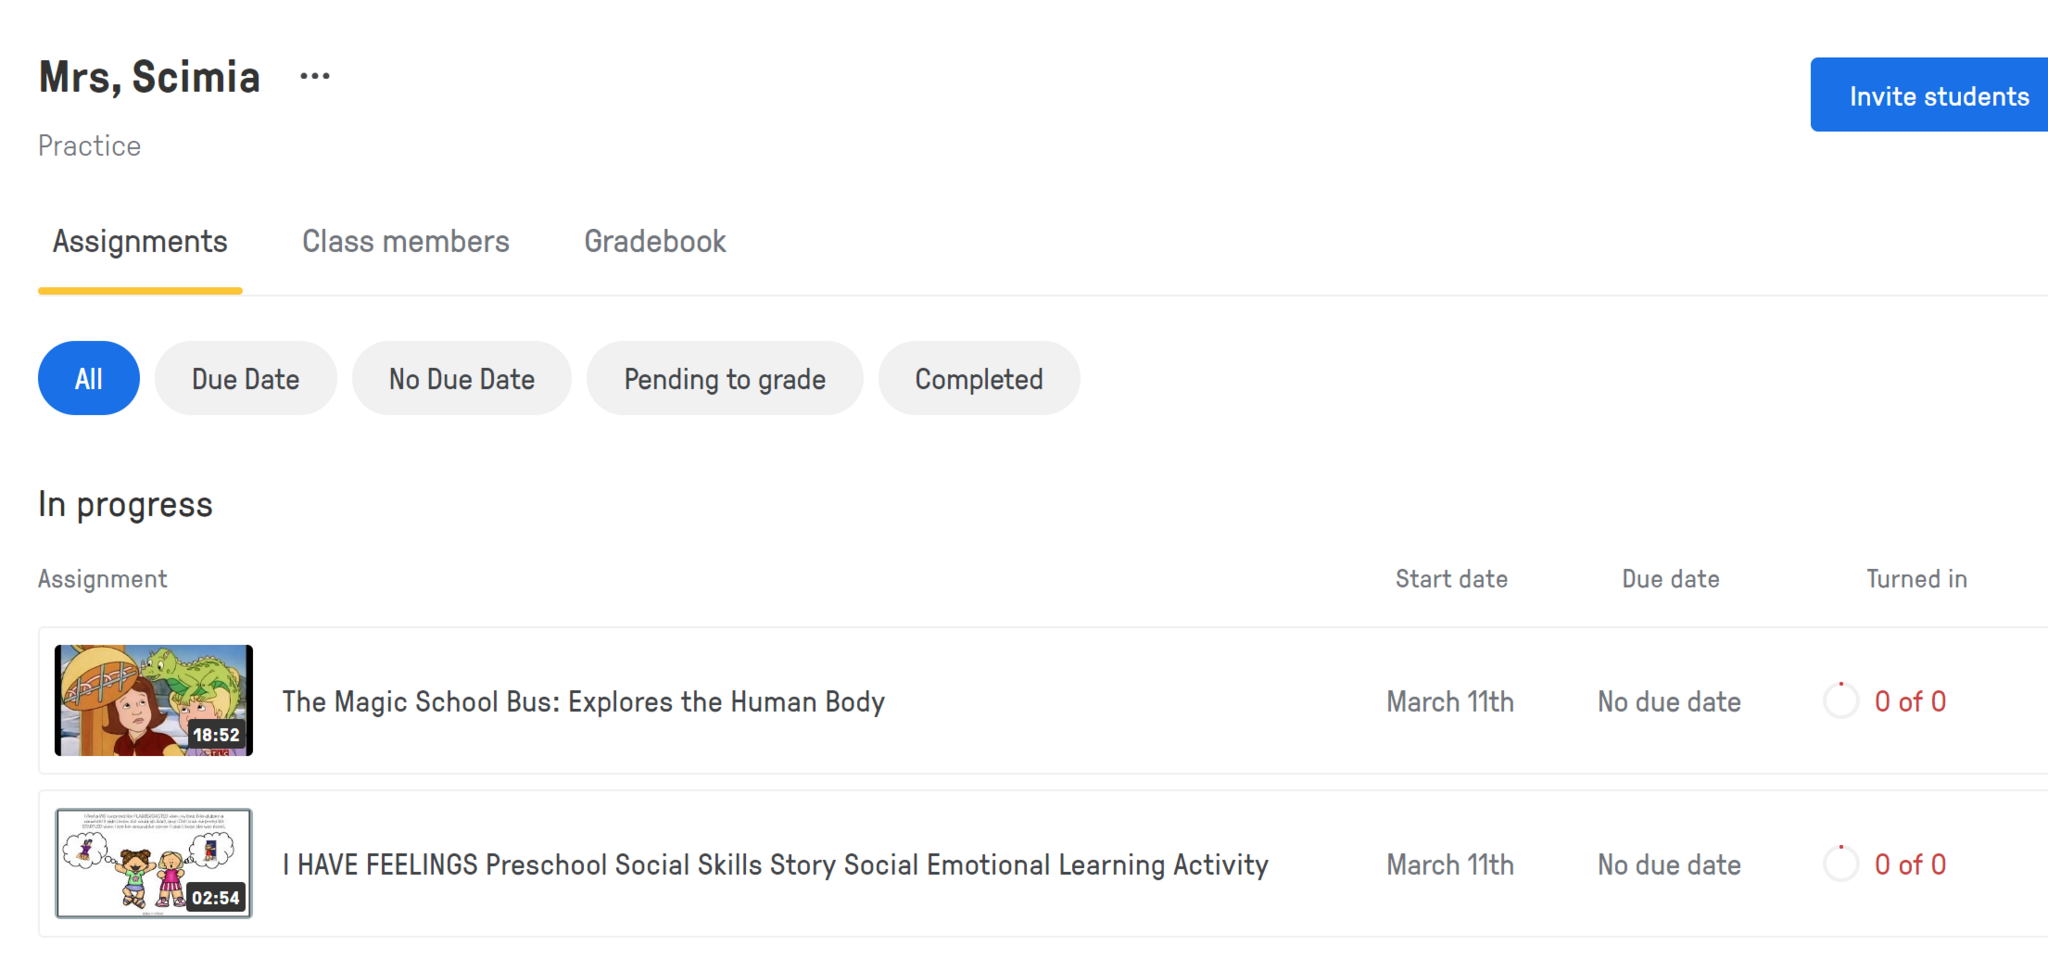2048x971 pixels.
Task: Select the All filter chip
Action: [88, 379]
